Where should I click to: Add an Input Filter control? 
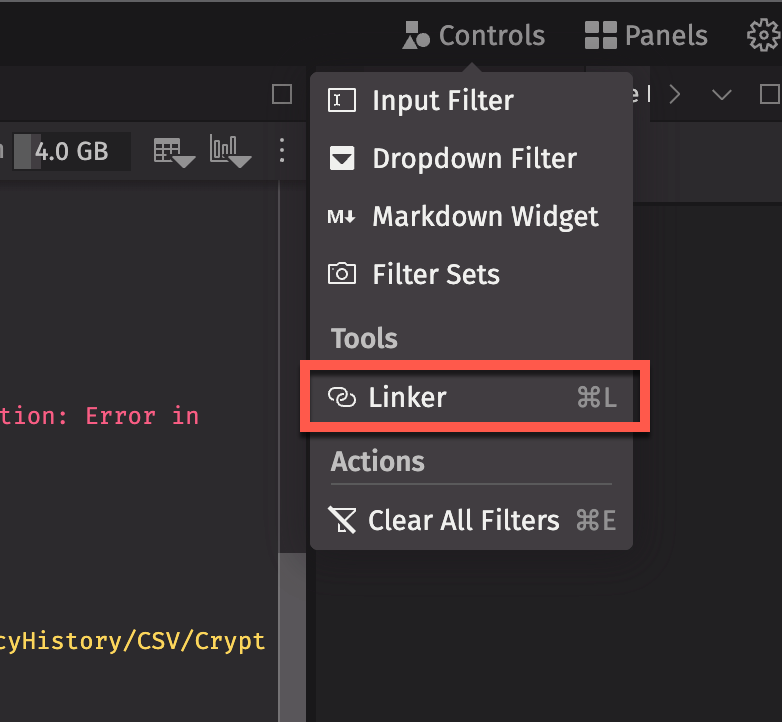pos(442,101)
